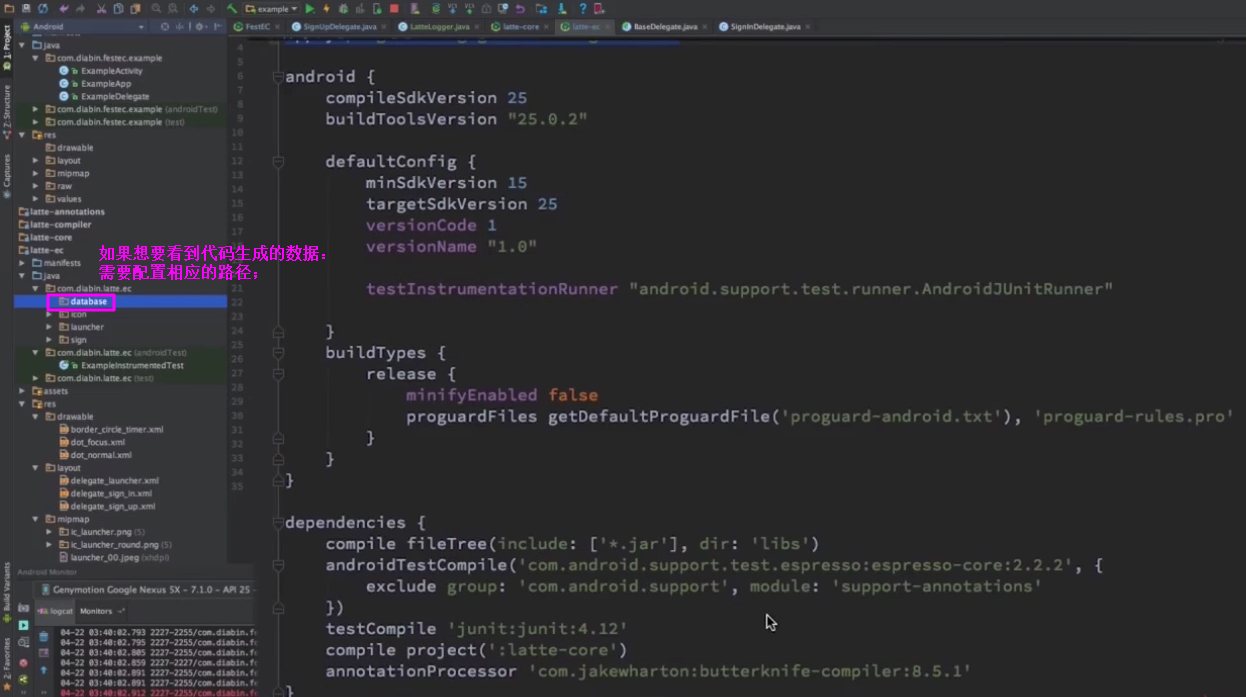The height and width of the screenshot is (697, 1246).
Task: Select delegate_launcher.xml file
Action: tap(108, 481)
